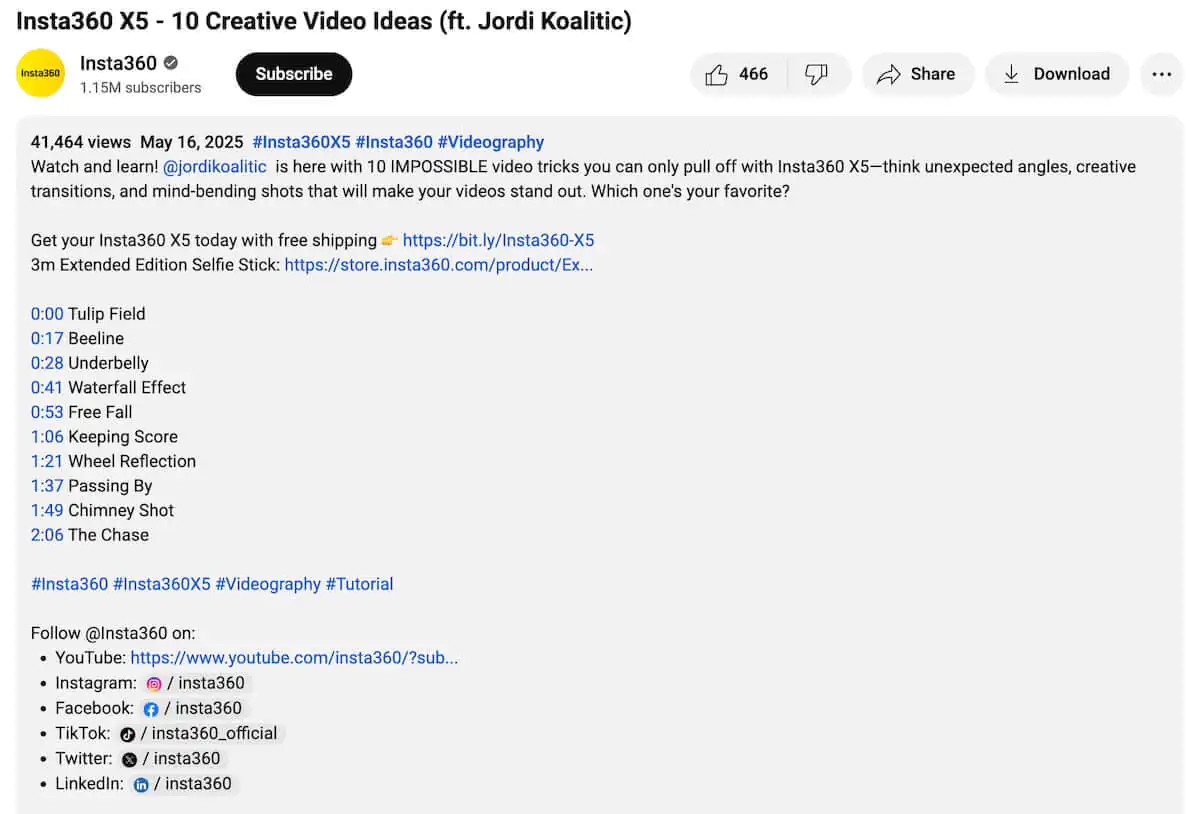Click the thumbs down dislike icon
The height and width of the screenshot is (814, 1200).
coord(818,74)
